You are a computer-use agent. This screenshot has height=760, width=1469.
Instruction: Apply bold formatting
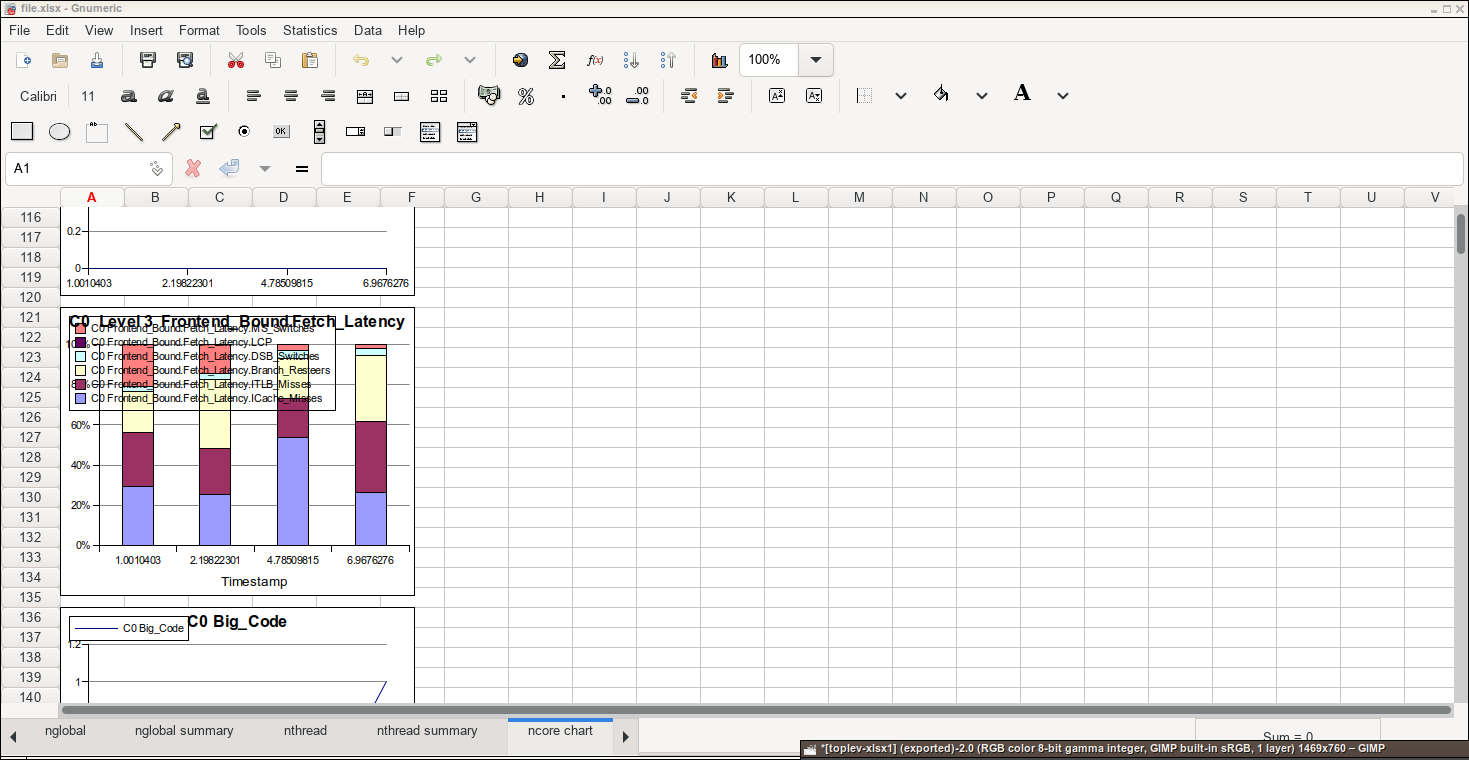click(128, 96)
